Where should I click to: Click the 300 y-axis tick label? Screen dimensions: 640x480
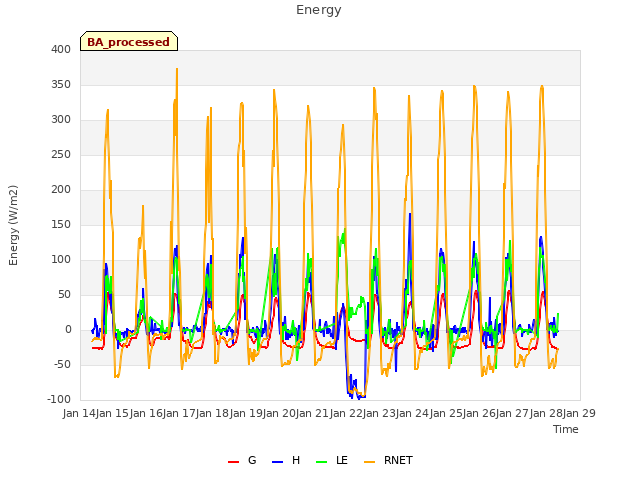click(61, 120)
